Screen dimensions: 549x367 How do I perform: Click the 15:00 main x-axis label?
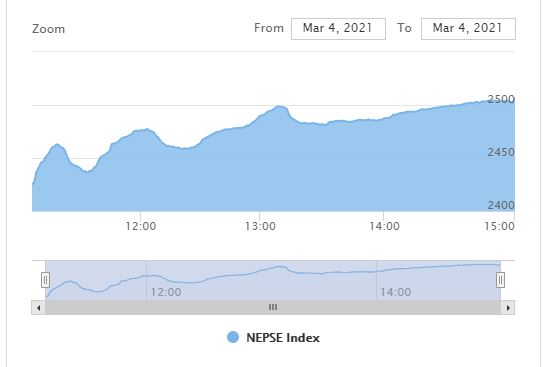pyautogui.click(x=499, y=226)
